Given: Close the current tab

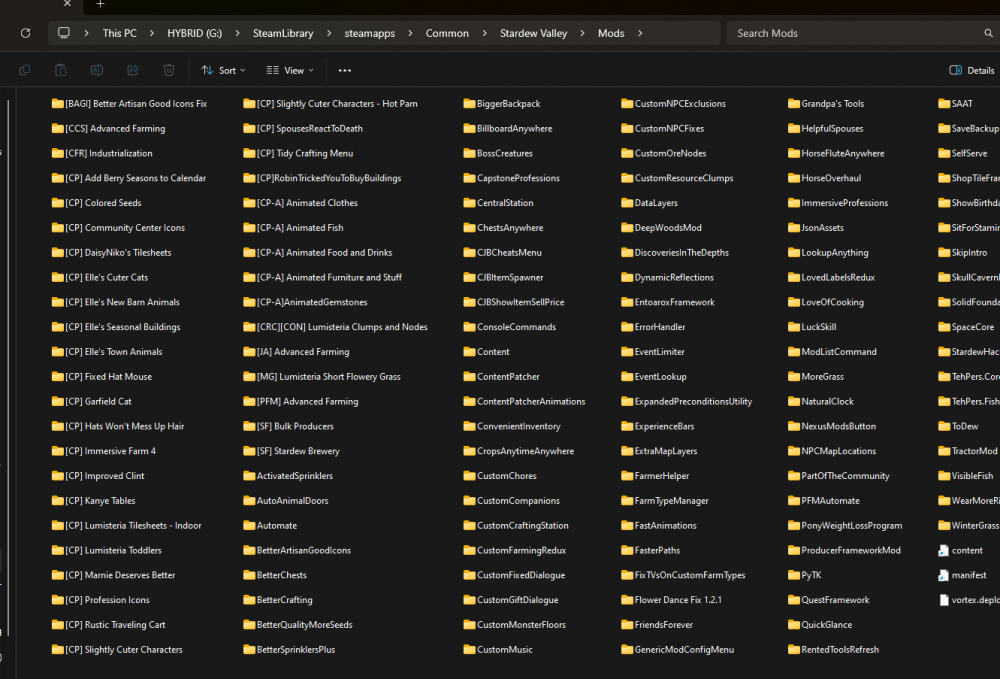Looking at the screenshot, I should tap(68, 4).
